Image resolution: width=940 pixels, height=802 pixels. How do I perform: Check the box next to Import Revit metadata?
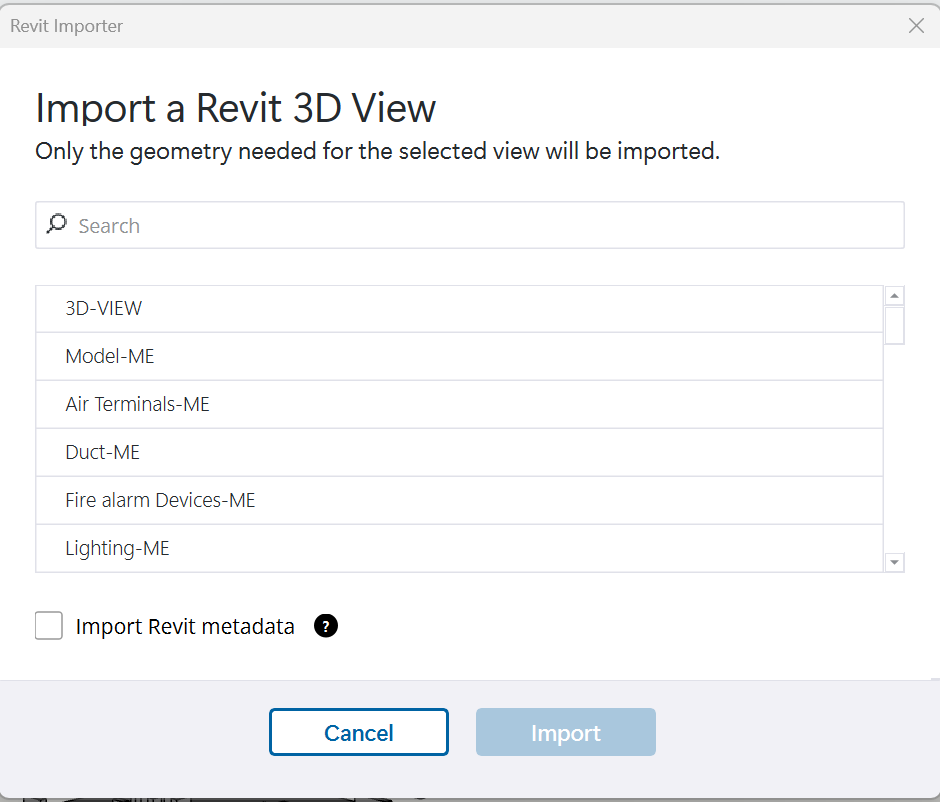coord(48,625)
